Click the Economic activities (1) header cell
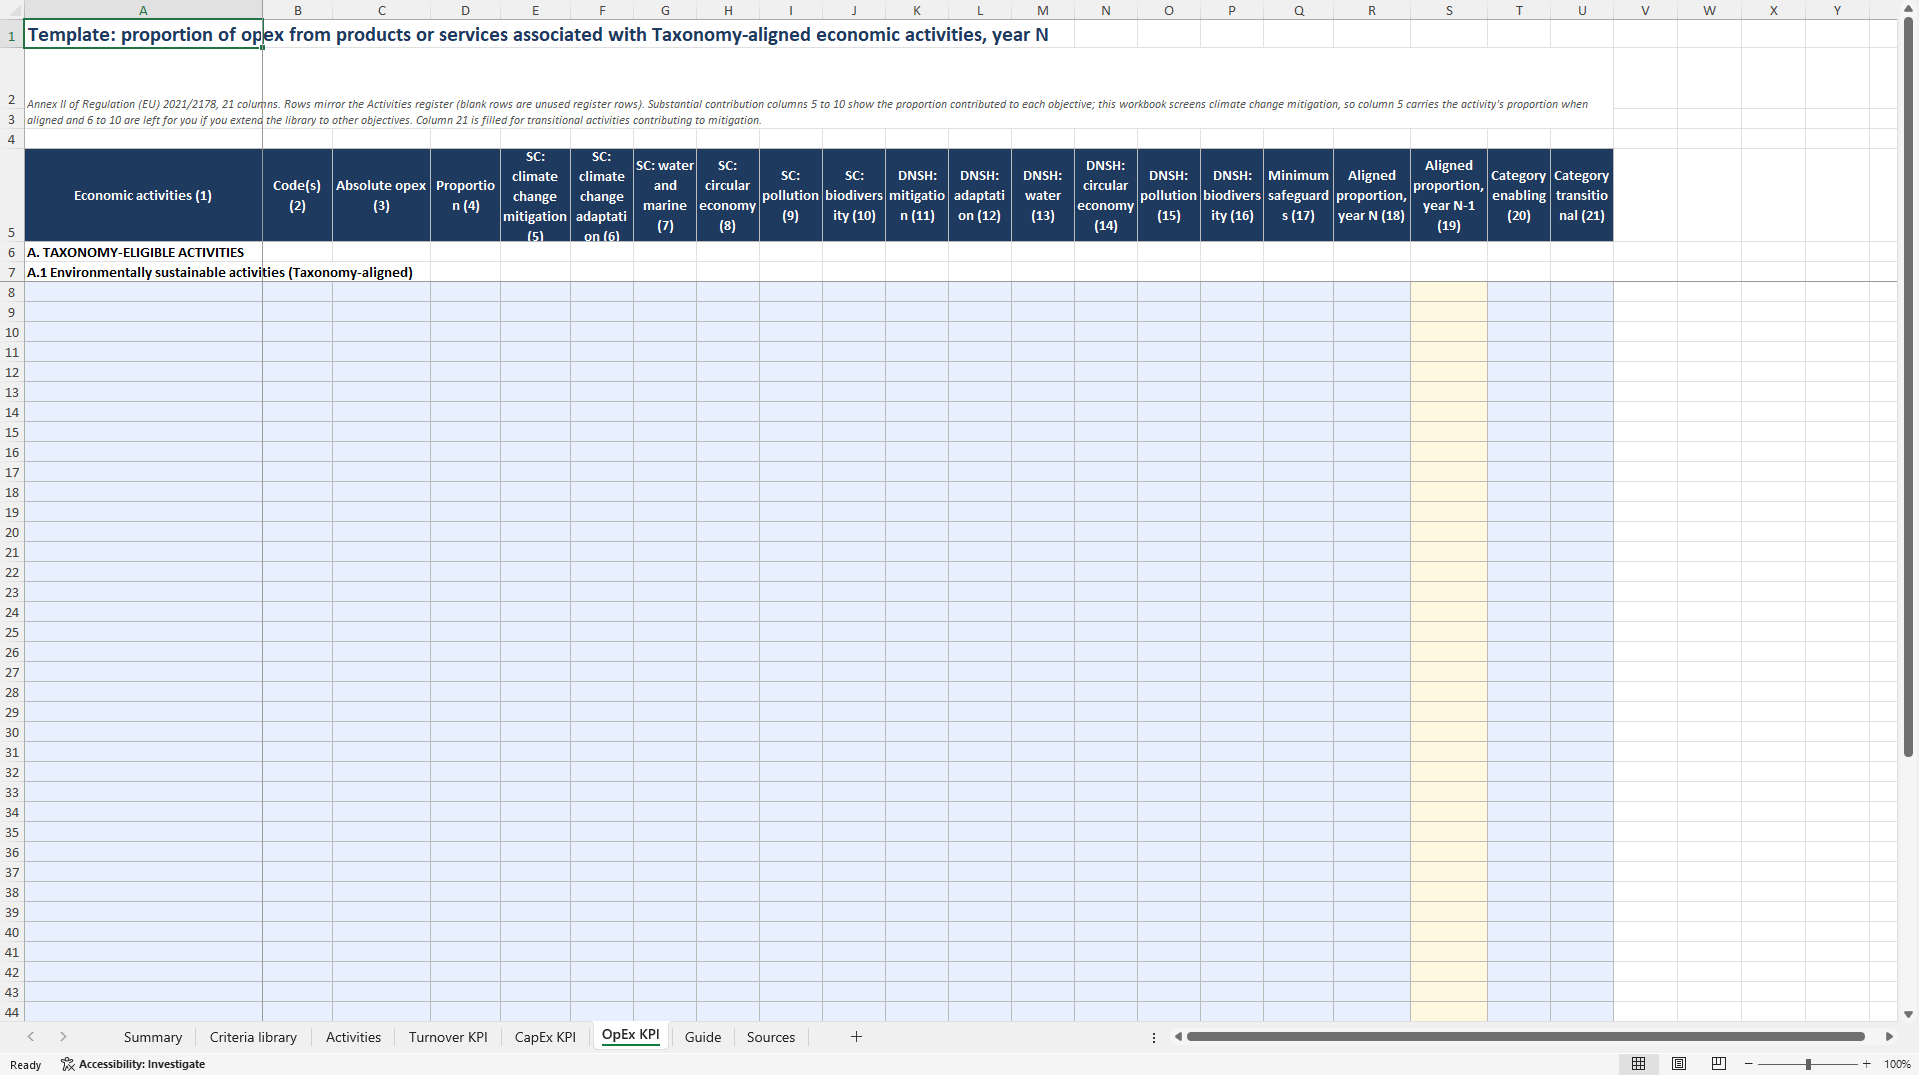This screenshot has width=1919, height=1075. pos(143,195)
